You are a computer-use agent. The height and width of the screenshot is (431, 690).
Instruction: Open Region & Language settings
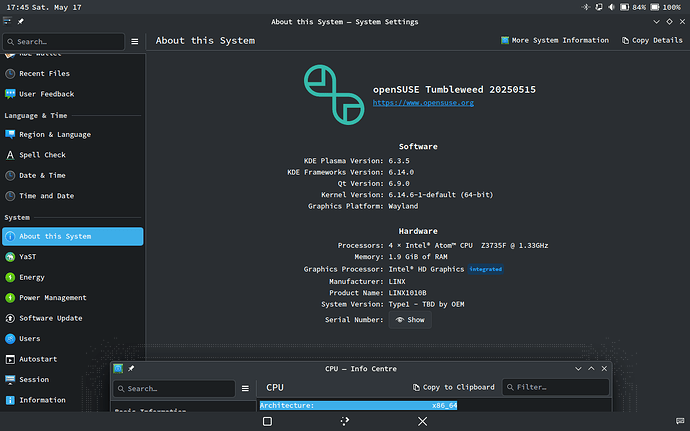click(73, 134)
